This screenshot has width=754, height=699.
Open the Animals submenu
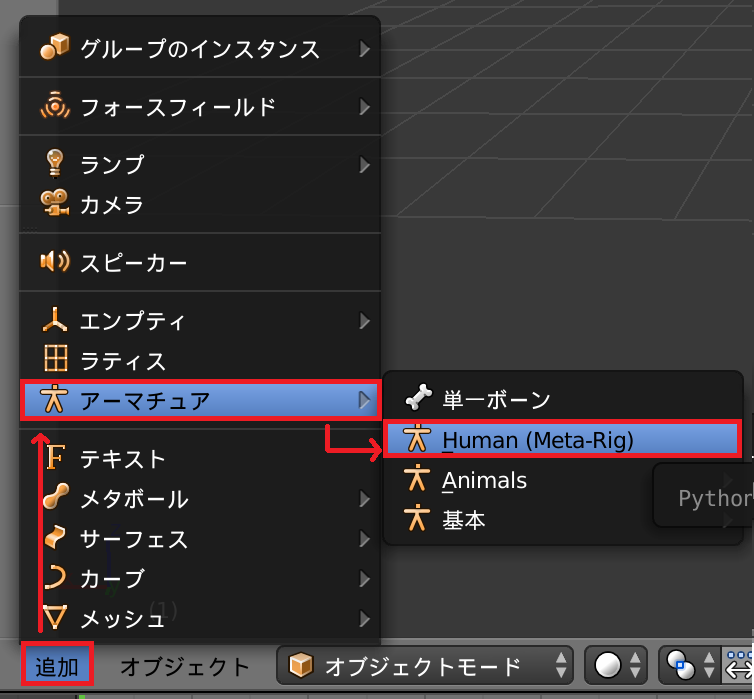pyautogui.click(x=563, y=480)
